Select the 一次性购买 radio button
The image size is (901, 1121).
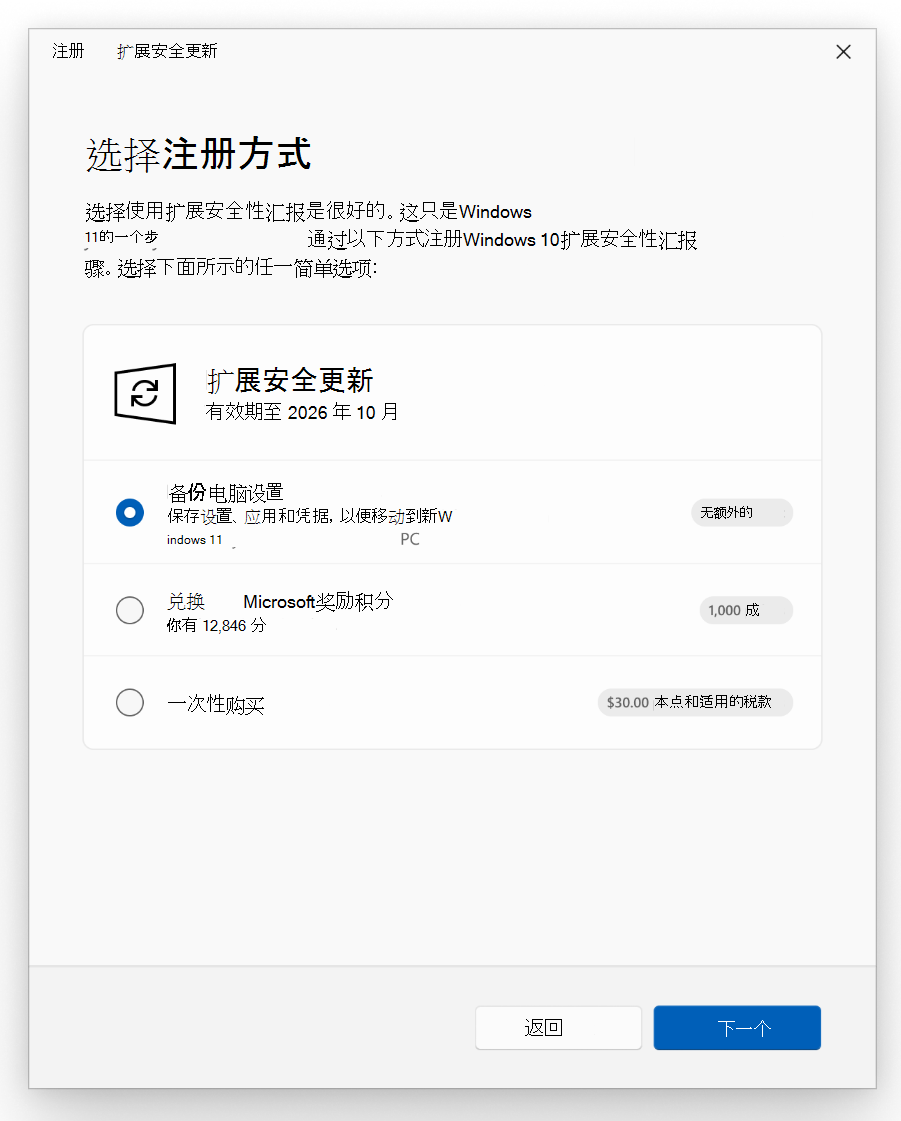pyautogui.click(x=129, y=702)
